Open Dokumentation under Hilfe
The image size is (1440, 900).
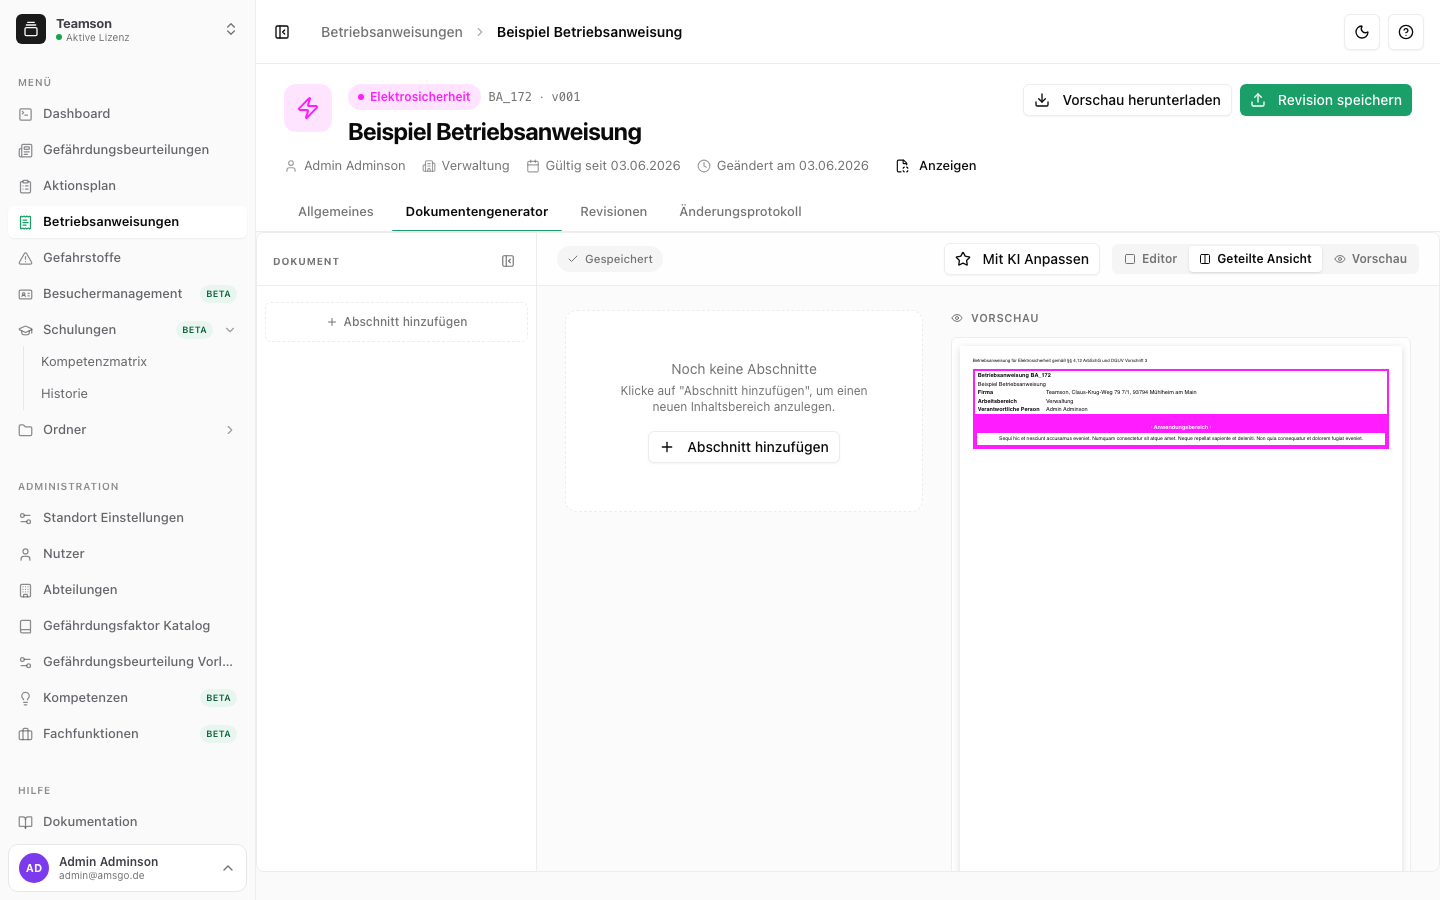pos(127,822)
